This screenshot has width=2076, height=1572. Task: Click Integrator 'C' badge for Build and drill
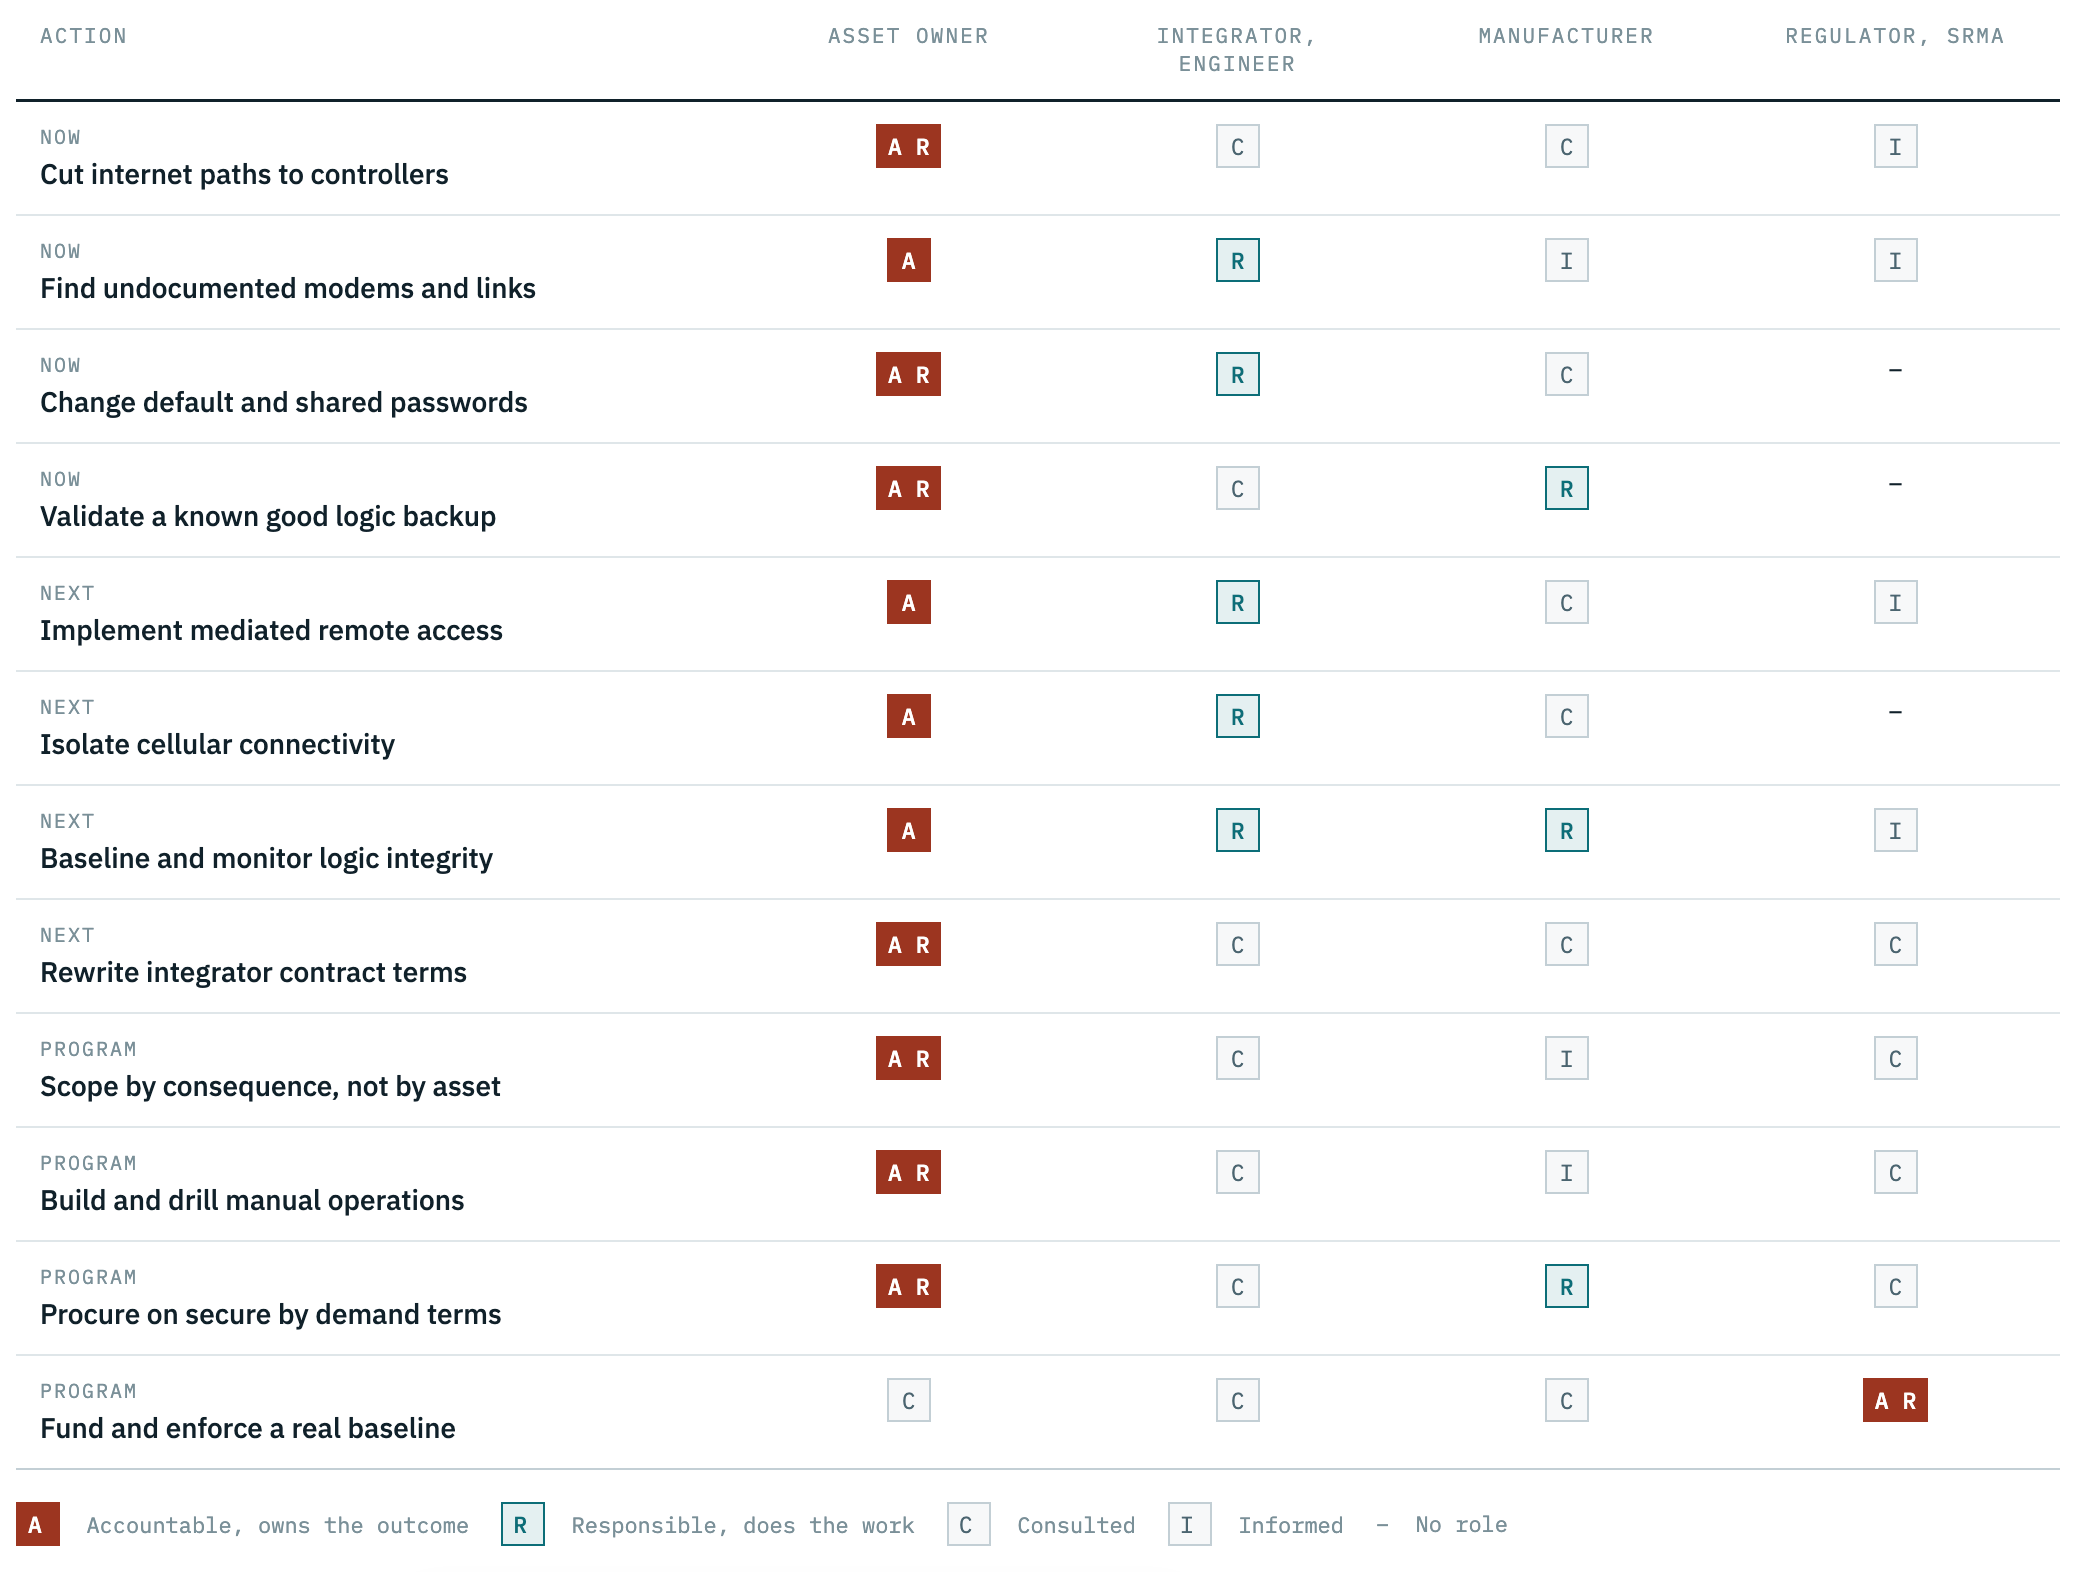pyautogui.click(x=1237, y=1172)
